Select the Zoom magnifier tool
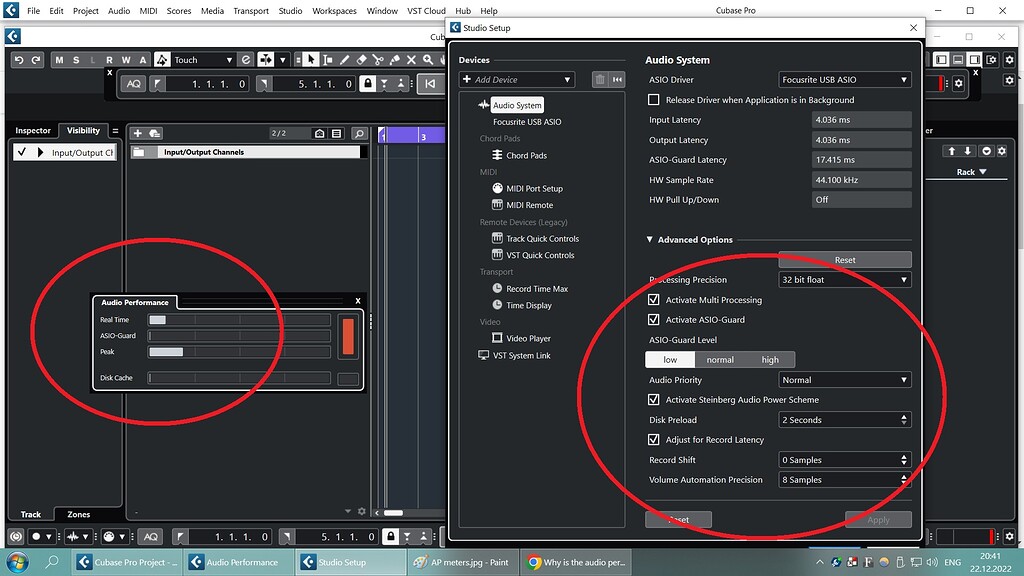This screenshot has height=576, width=1024. (x=427, y=60)
